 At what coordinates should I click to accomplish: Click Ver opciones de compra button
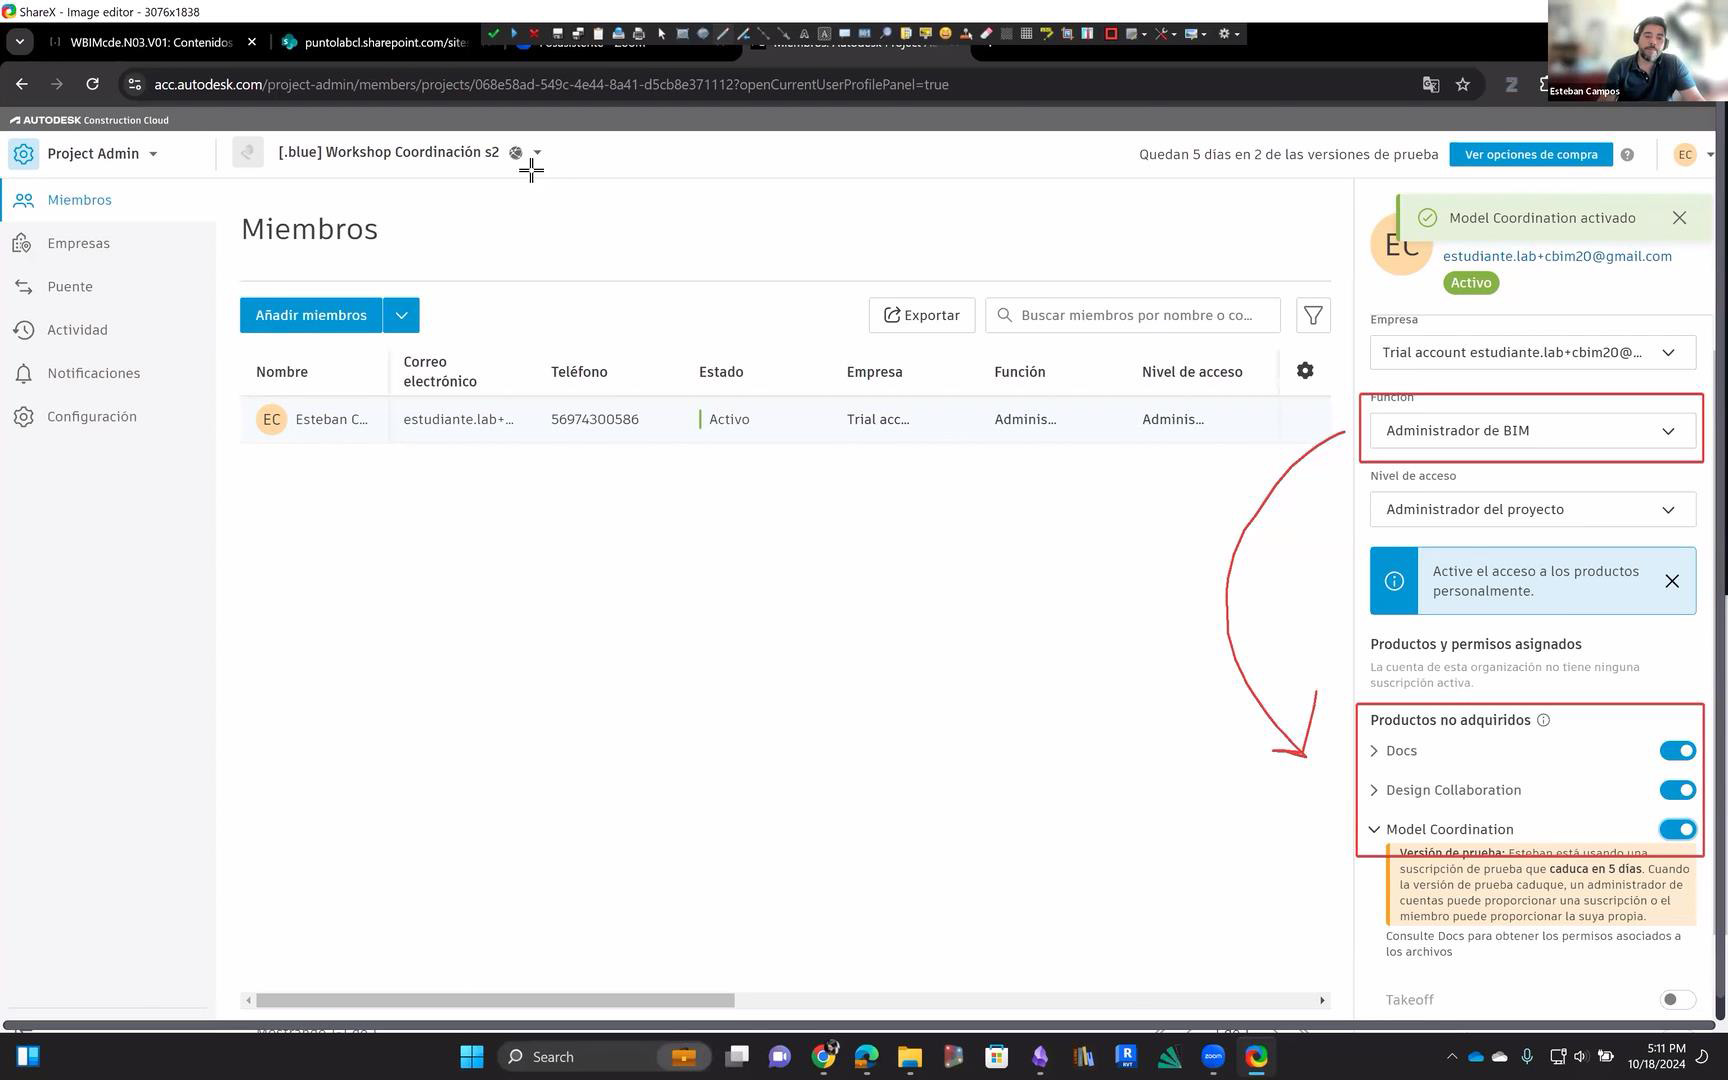pyautogui.click(x=1530, y=154)
